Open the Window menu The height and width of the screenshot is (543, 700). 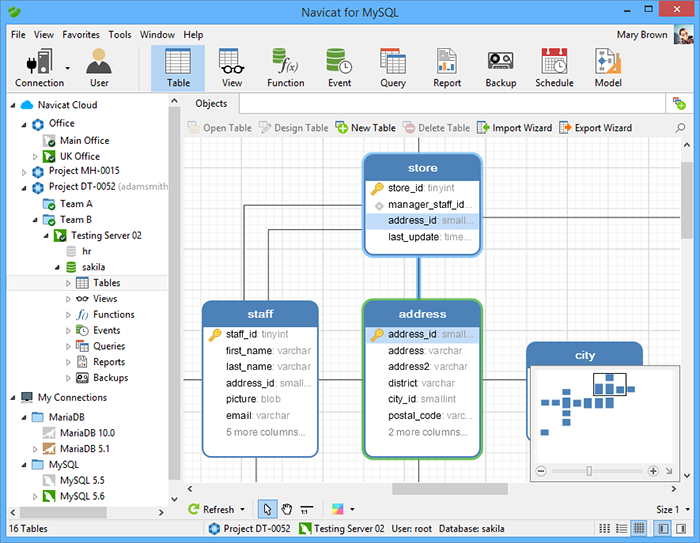click(x=157, y=35)
